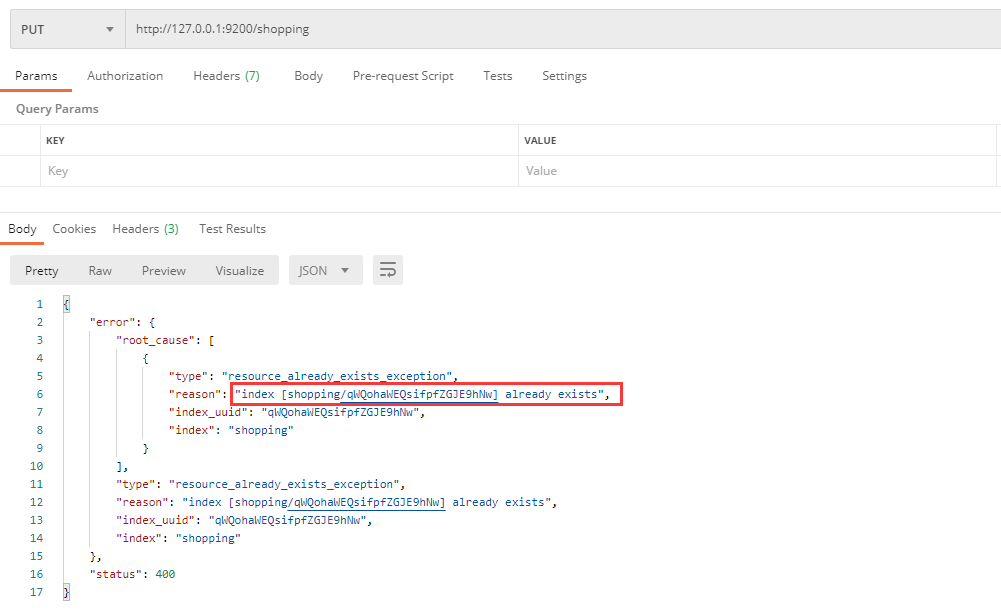Click the "error" line in the response
This screenshot has width=1001, height=615.
pos(122,323)
